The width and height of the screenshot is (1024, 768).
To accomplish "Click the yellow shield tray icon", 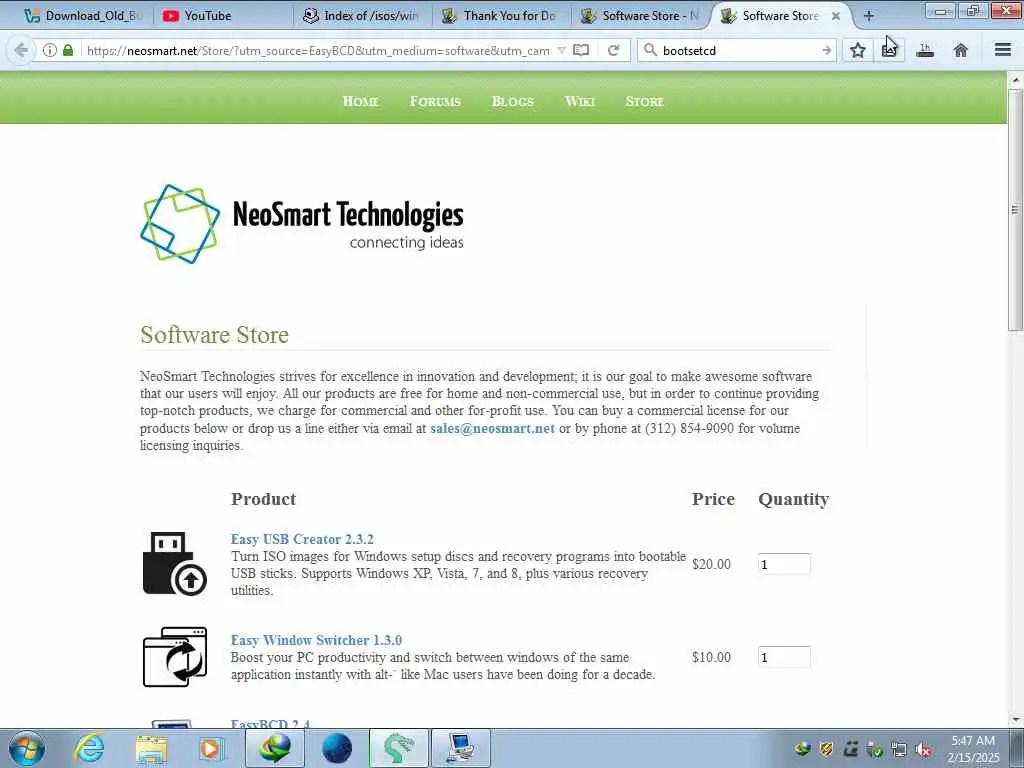I will 826,749.
